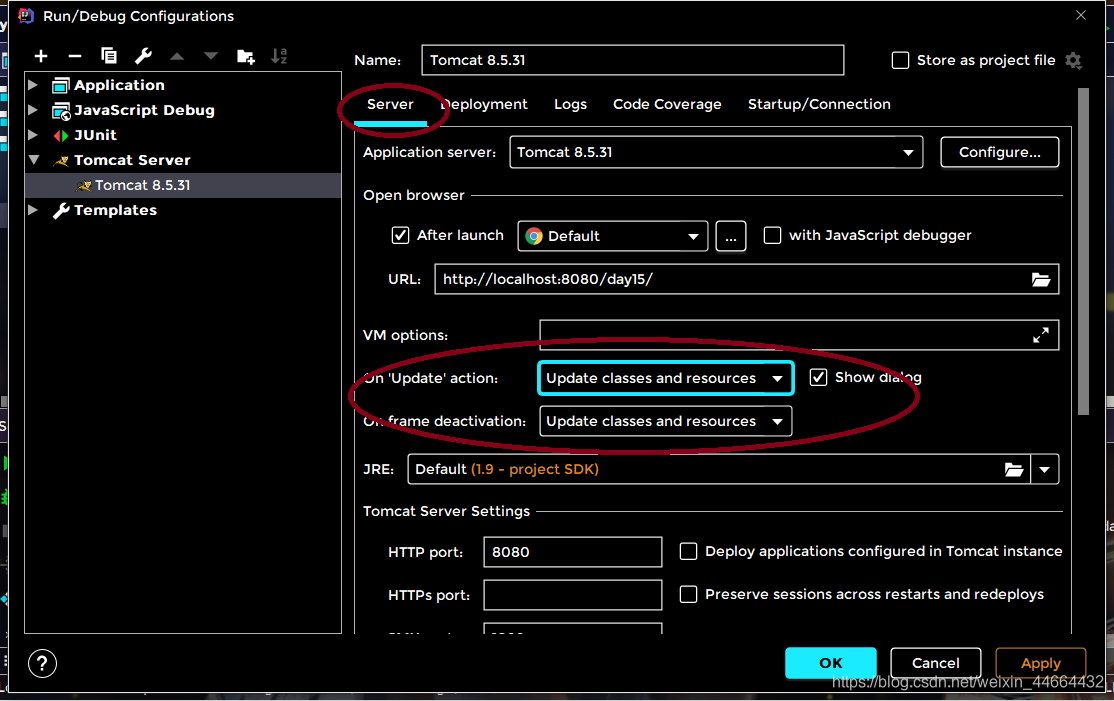
Task: Sort configurations alphabetically icon
Action: click(279, 56)
